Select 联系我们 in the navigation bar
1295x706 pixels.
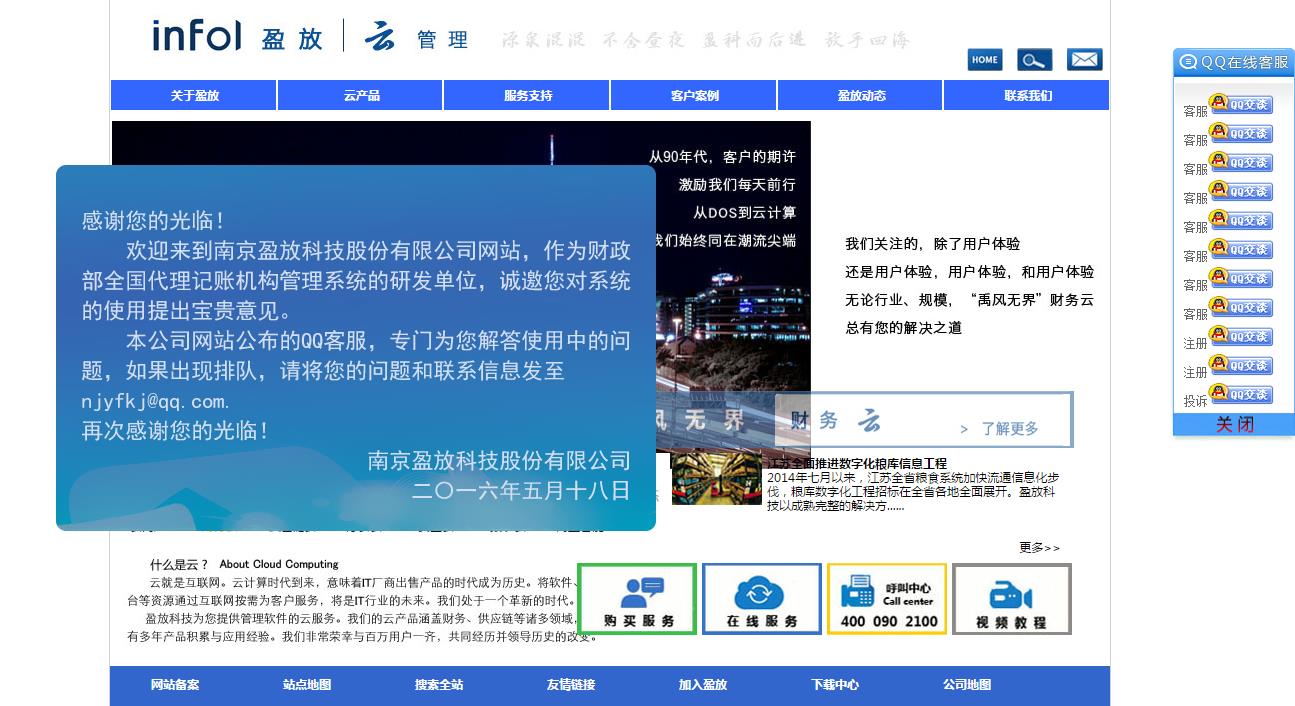[x=1027, y=96]
